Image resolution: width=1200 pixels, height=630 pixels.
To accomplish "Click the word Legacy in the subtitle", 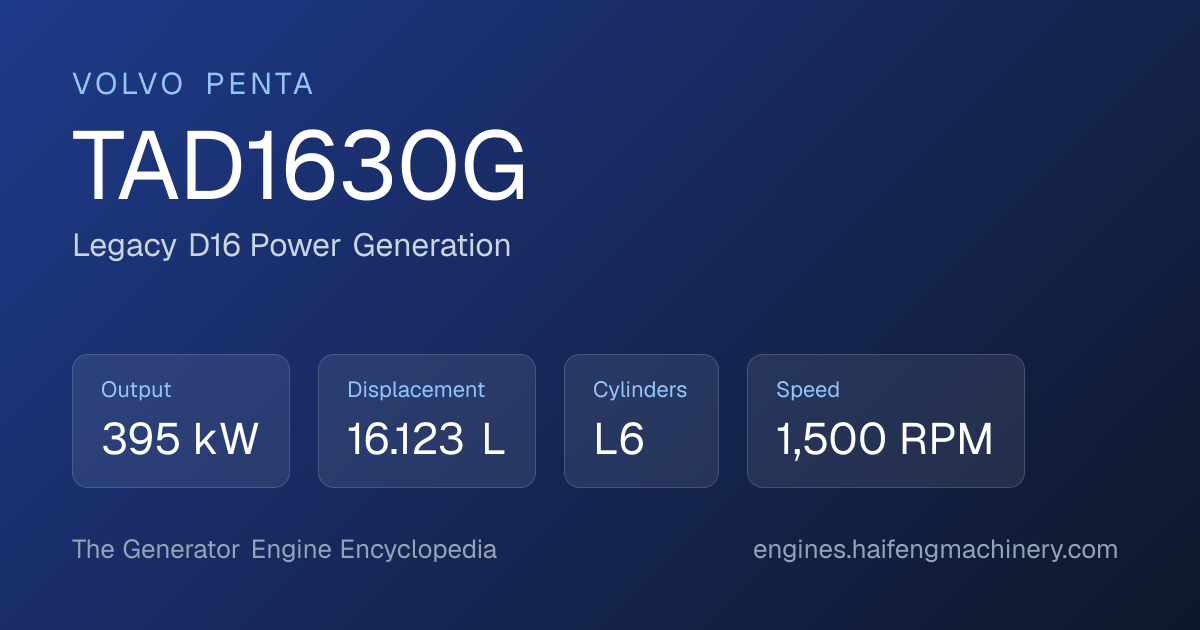I will tap(125, 246).
